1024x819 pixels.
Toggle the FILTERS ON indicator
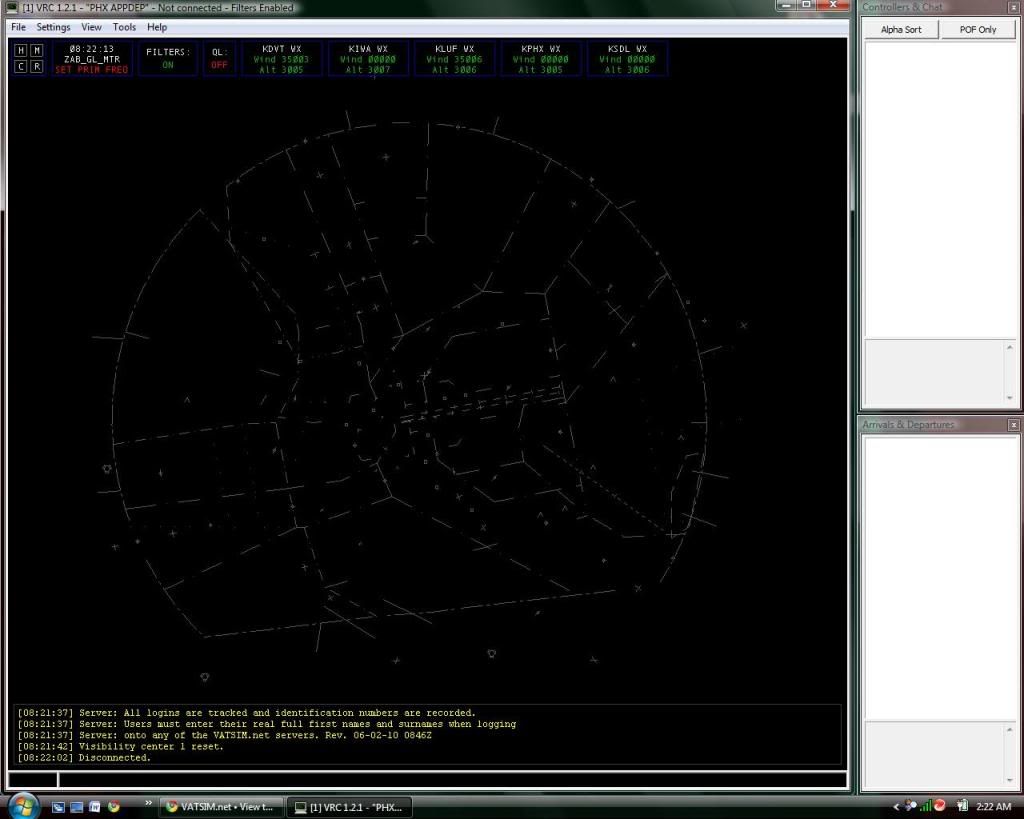point(167,58)
